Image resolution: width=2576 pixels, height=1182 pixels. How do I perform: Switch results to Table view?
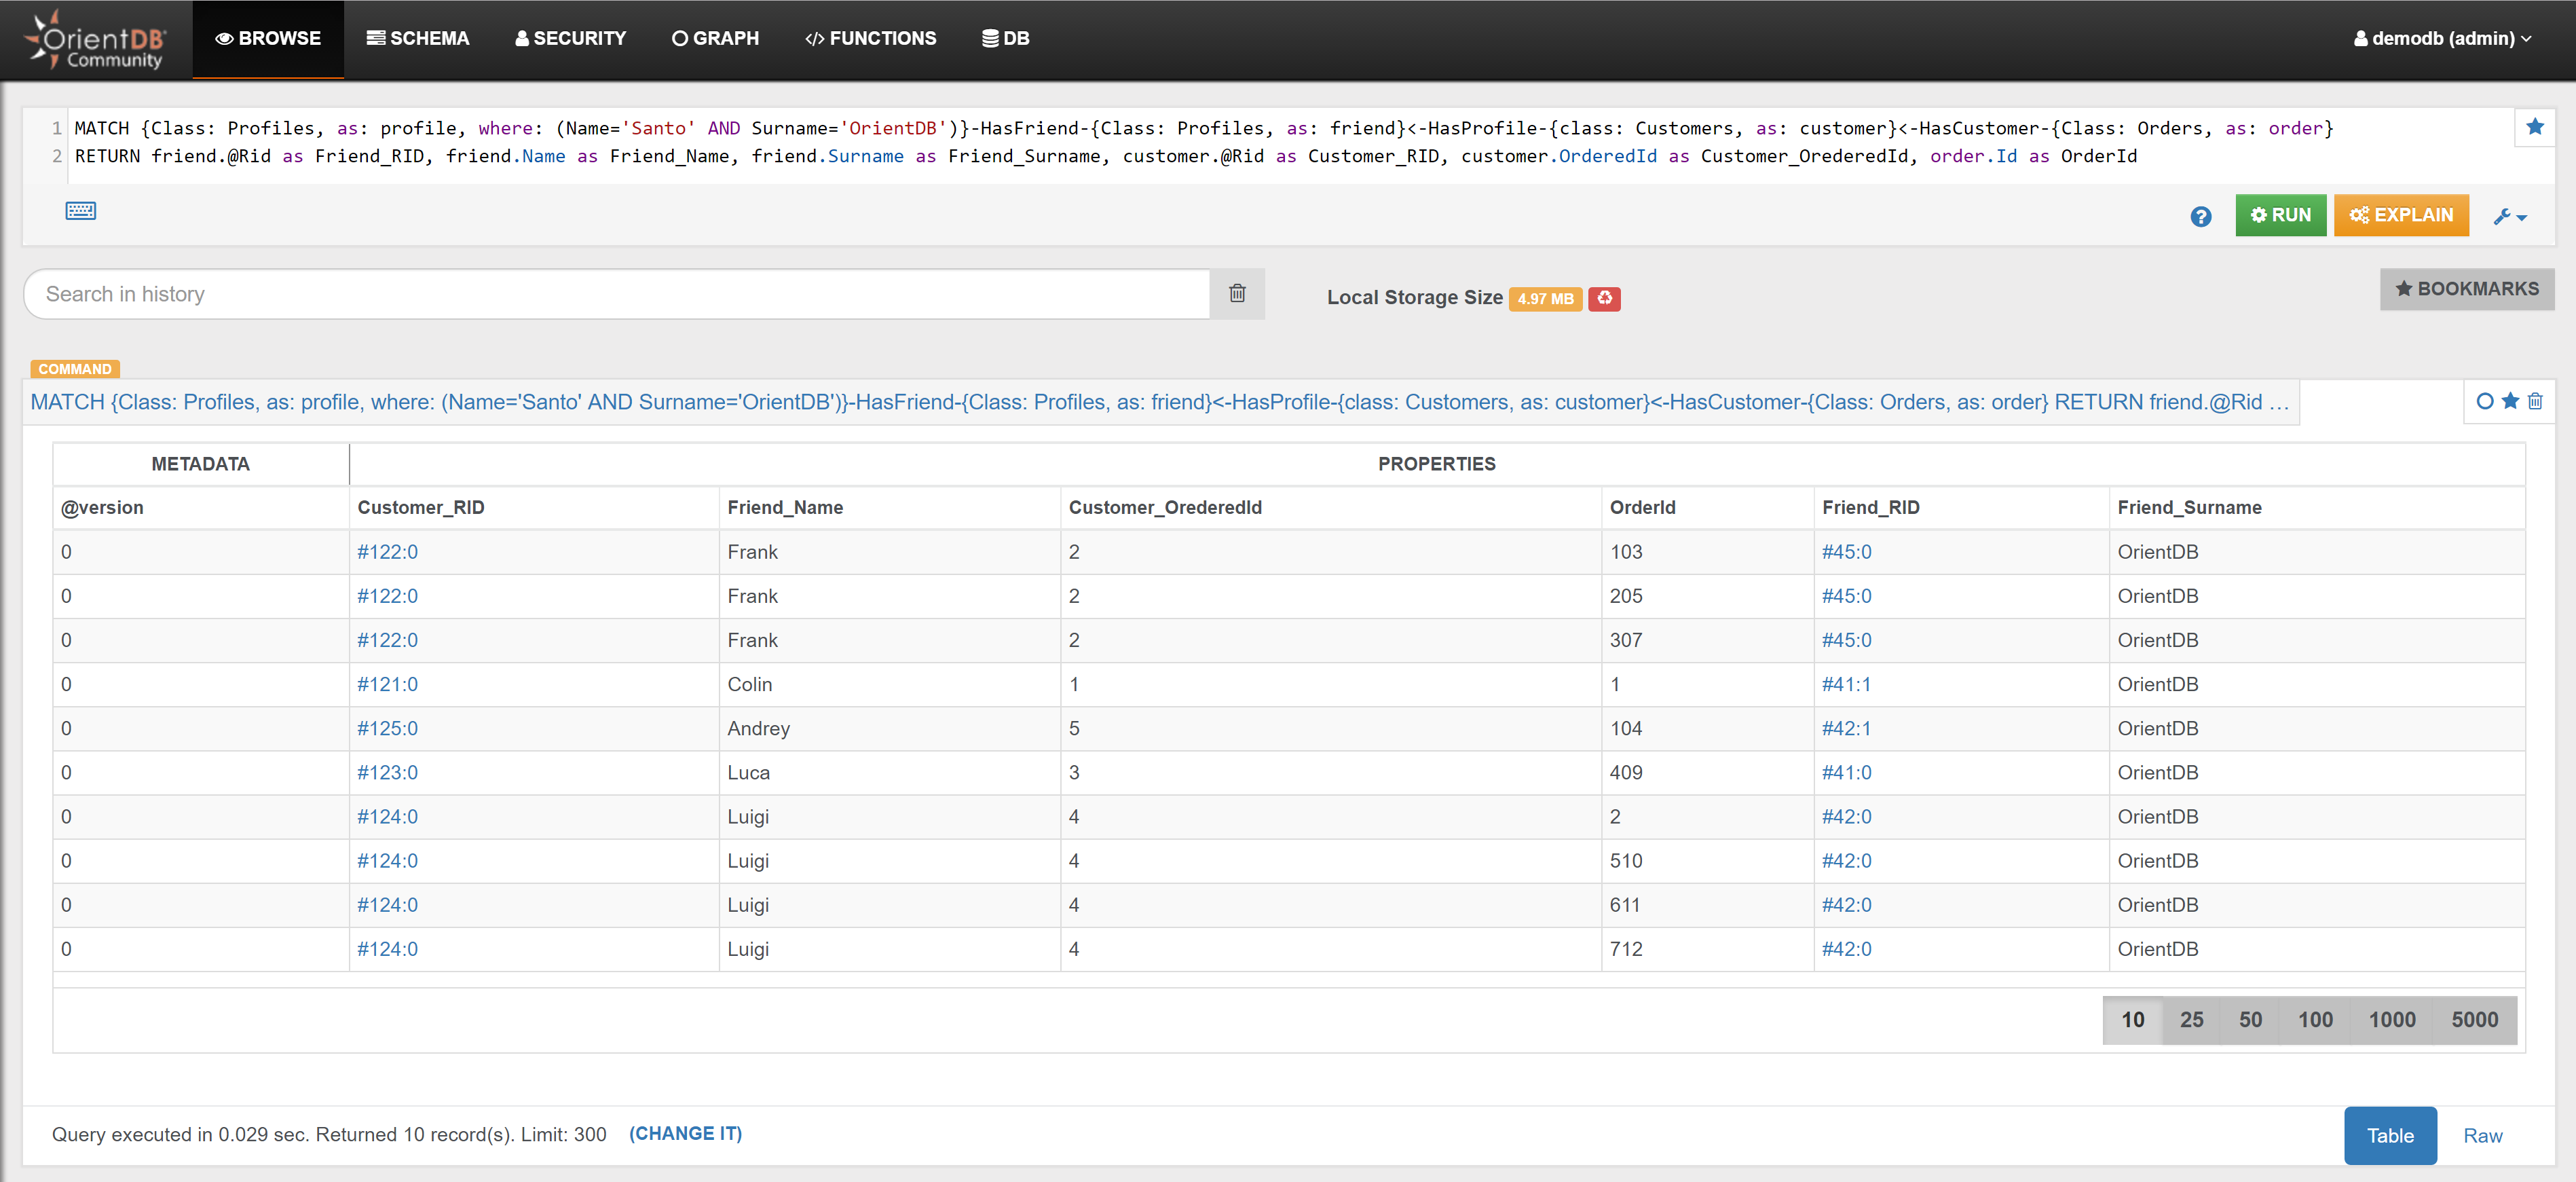point(2389,1135)
